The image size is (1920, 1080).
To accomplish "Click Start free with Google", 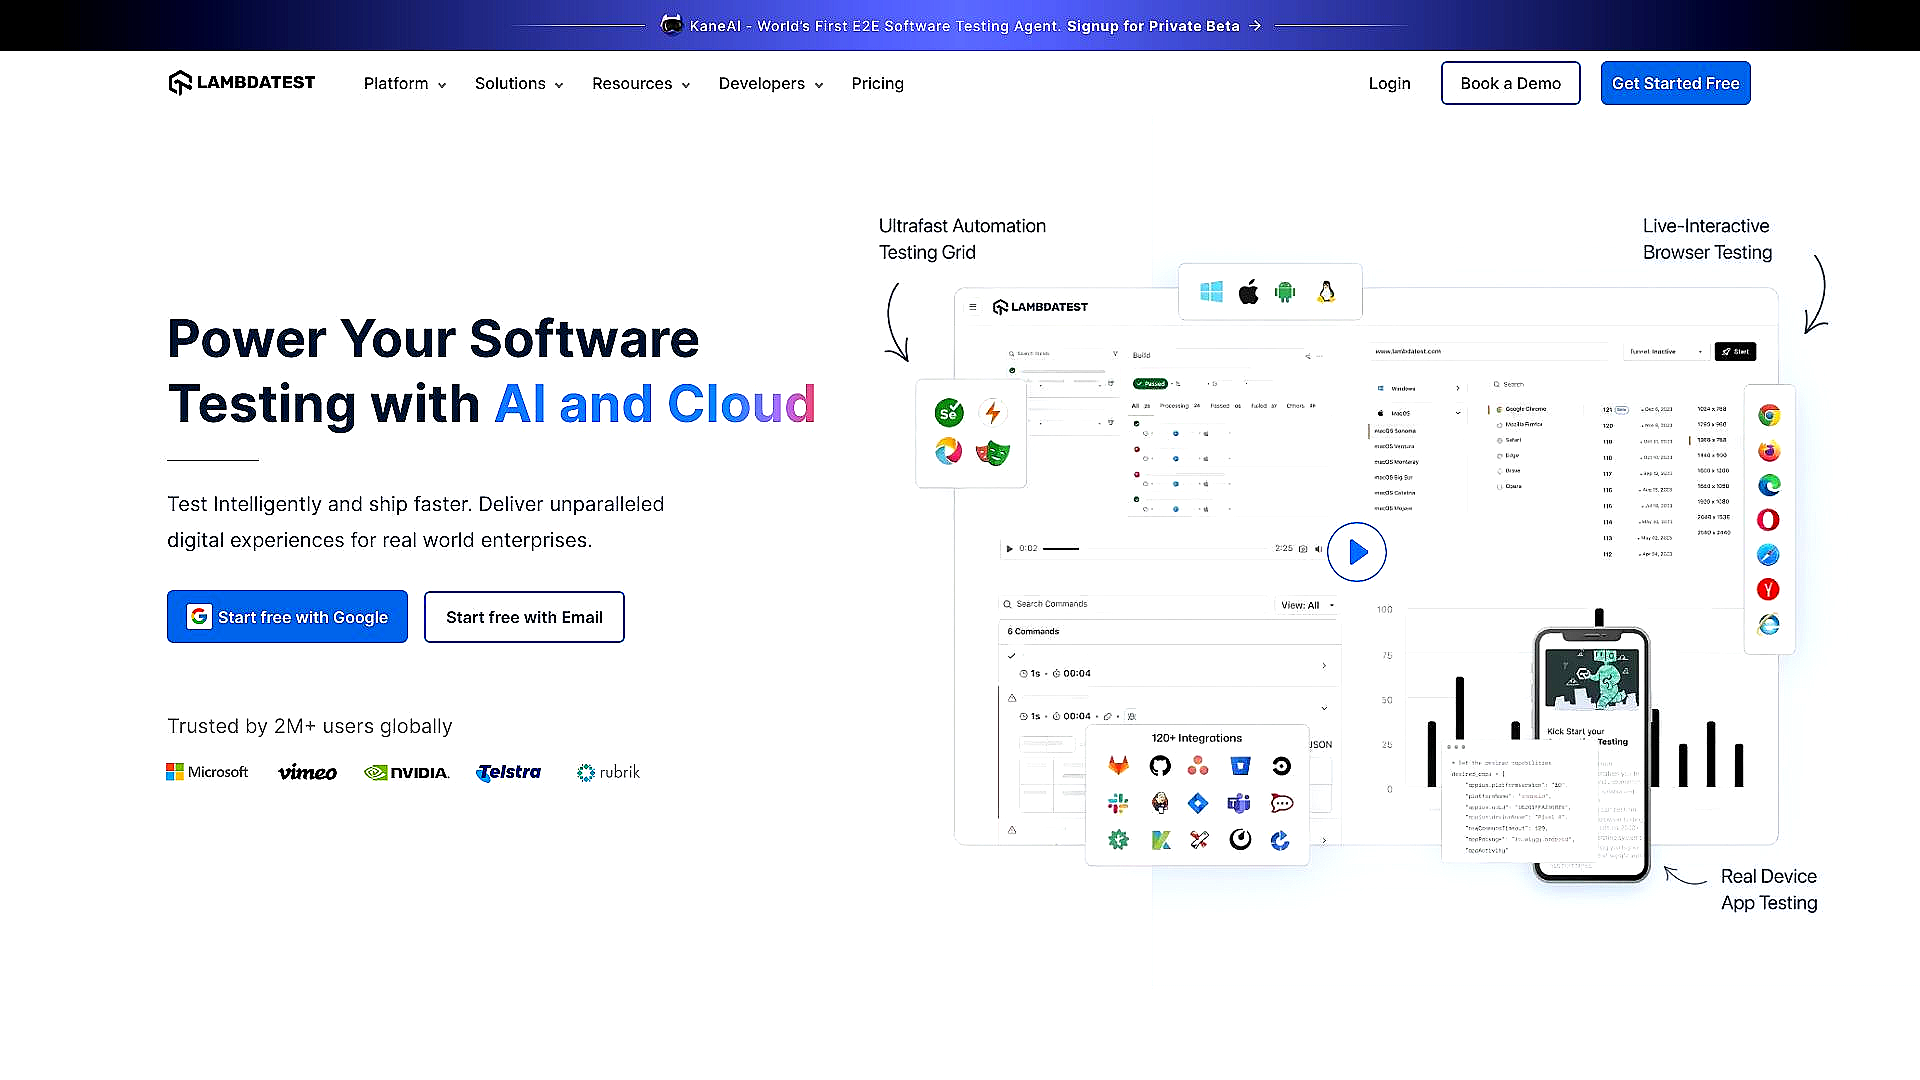I will (287, 617).
